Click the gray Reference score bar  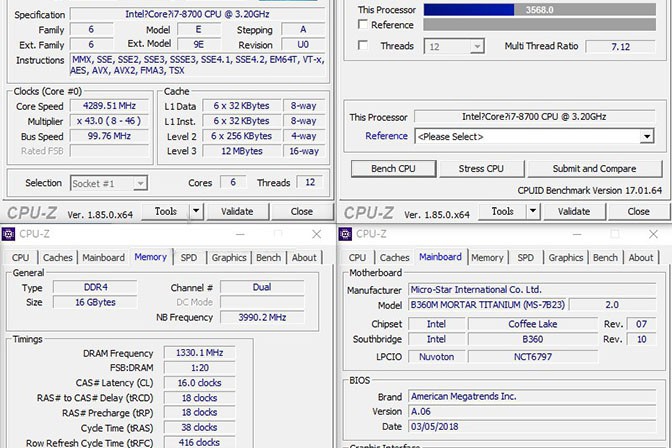540,24
